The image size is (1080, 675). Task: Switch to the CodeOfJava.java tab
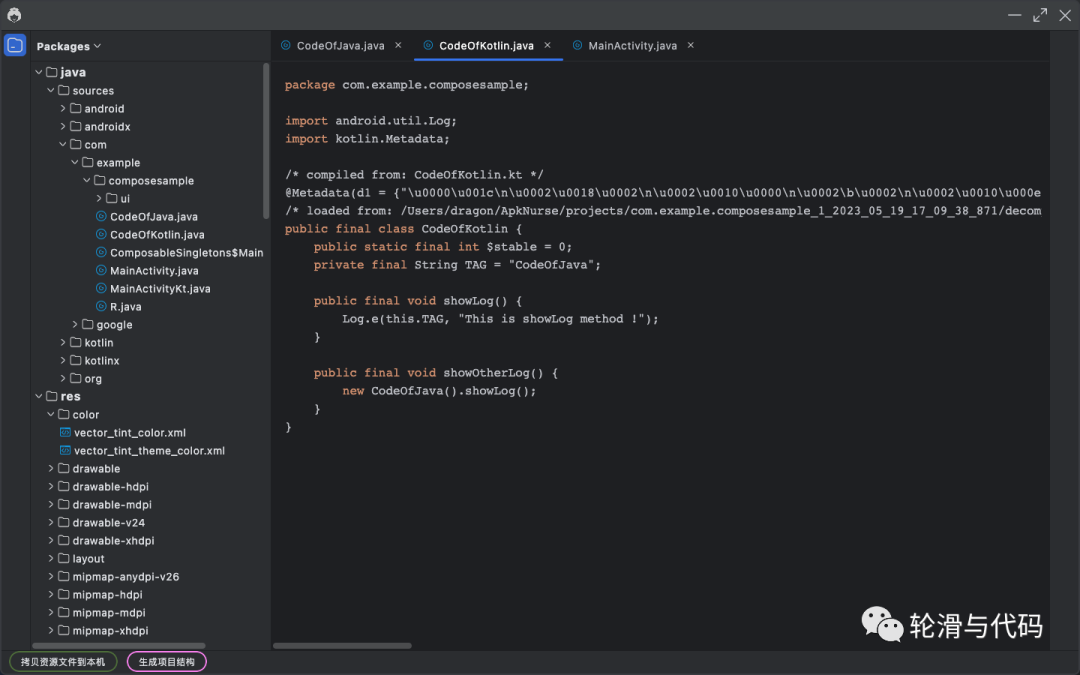340,46
